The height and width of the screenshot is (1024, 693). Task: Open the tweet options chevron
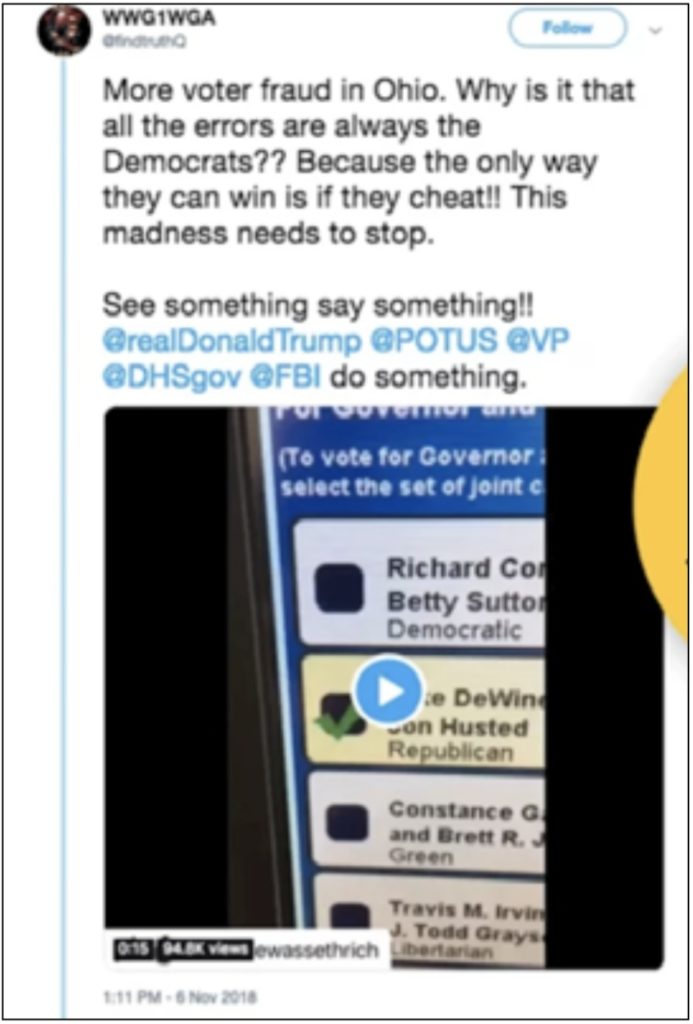656,29
